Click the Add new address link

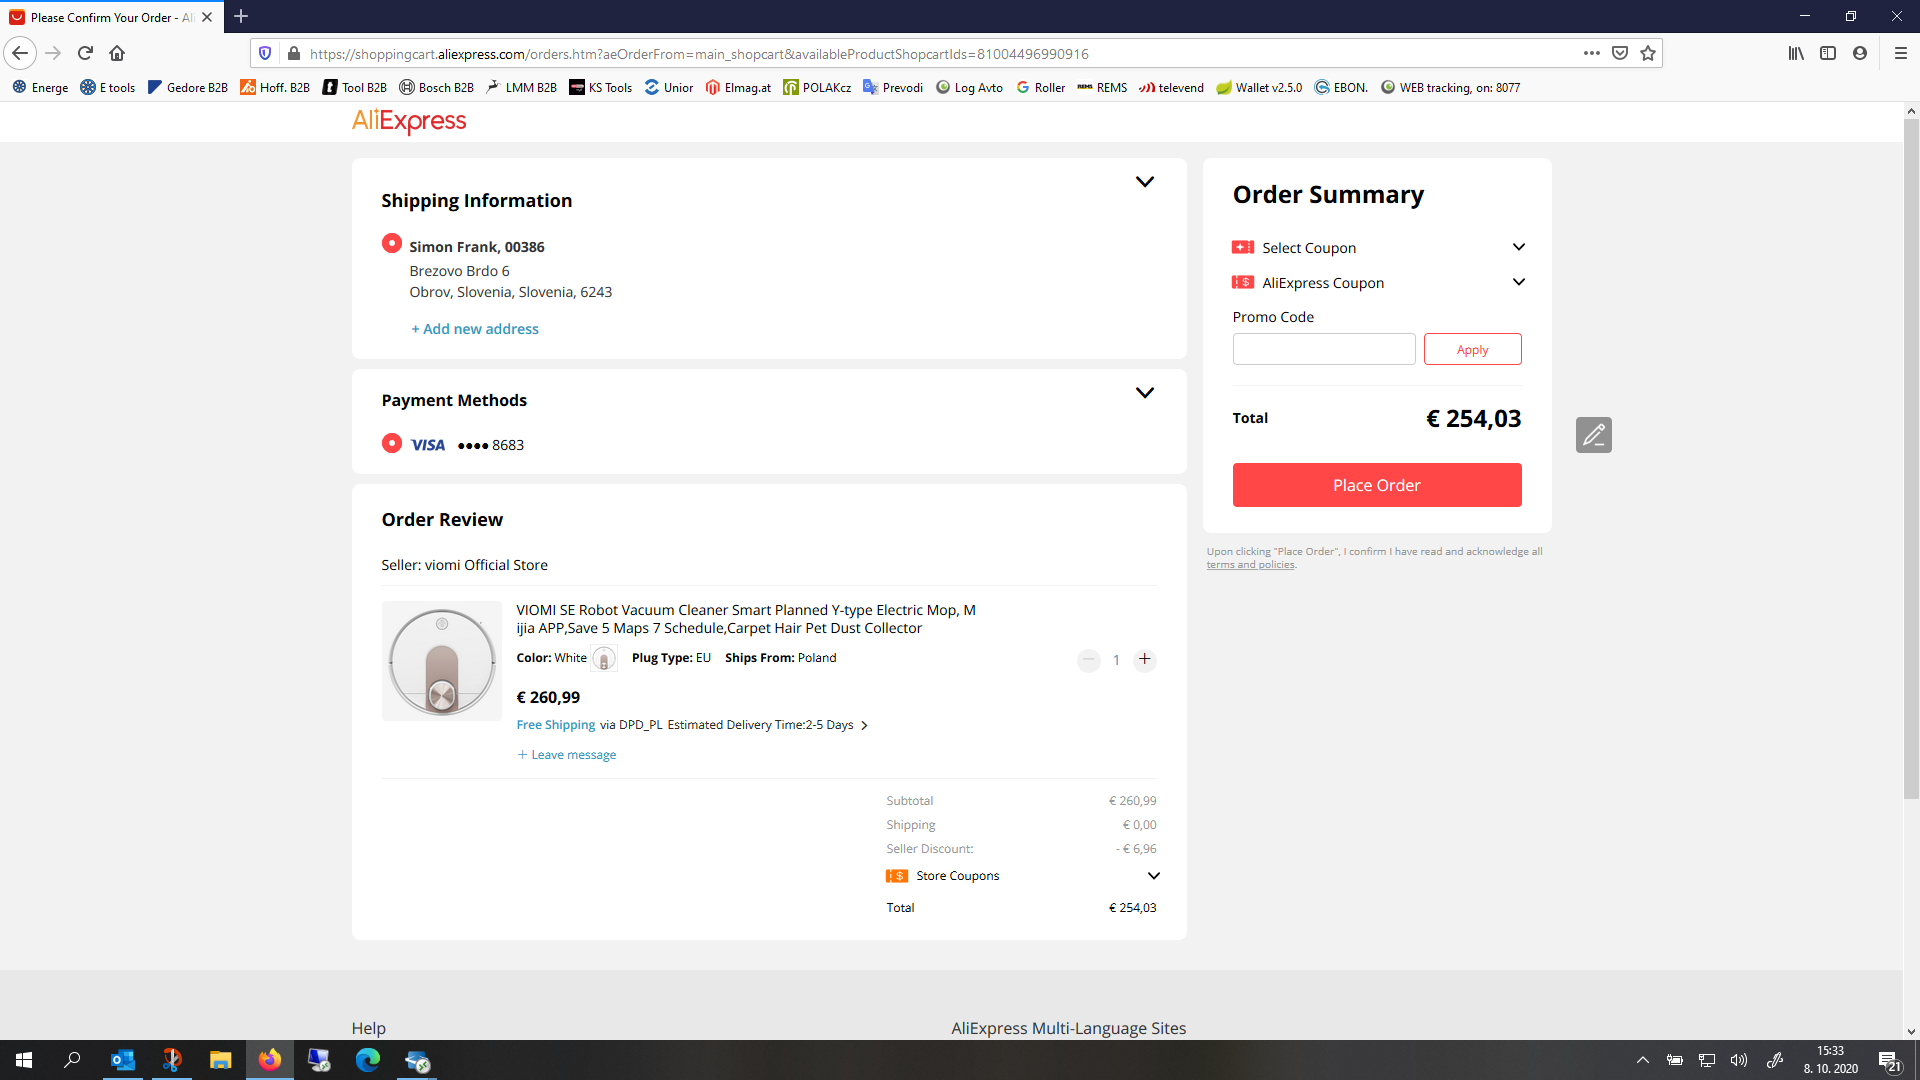(x=475, y=329)
